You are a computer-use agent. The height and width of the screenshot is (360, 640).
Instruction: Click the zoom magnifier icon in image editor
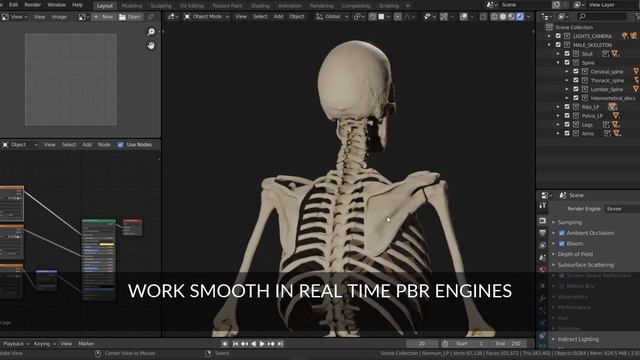[x=151, y=32]
